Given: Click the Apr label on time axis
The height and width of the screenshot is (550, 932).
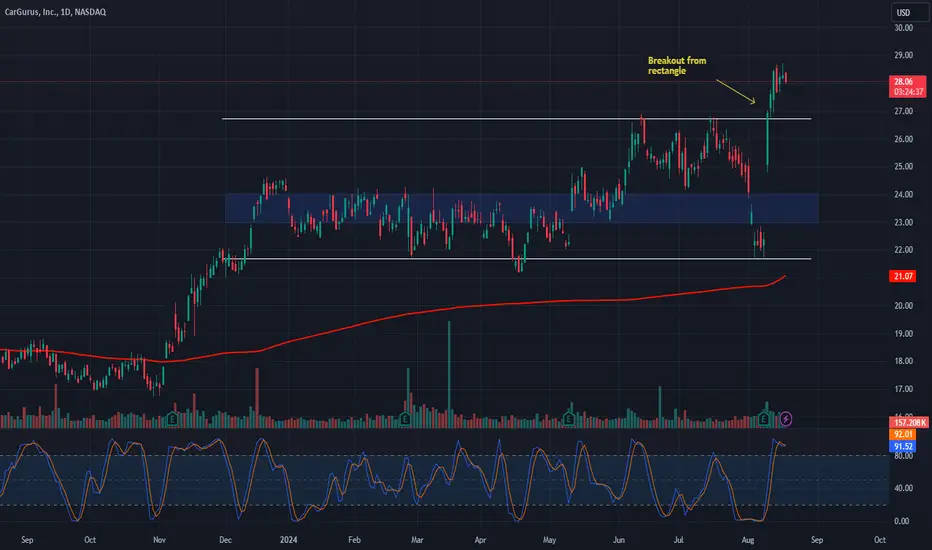Looking at the screenshot, I should click(x=480, y=540).
